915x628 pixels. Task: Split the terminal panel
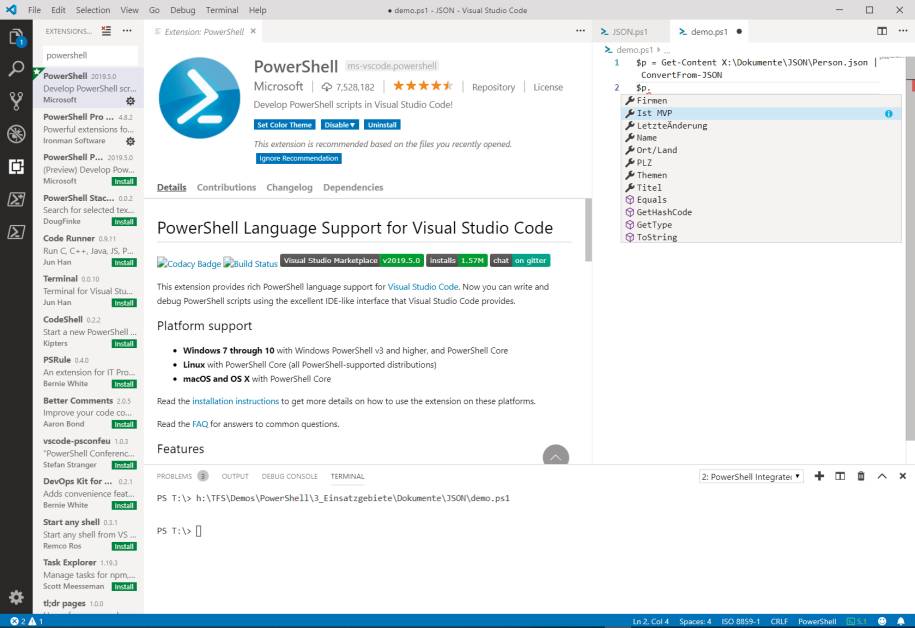[840, 476]
